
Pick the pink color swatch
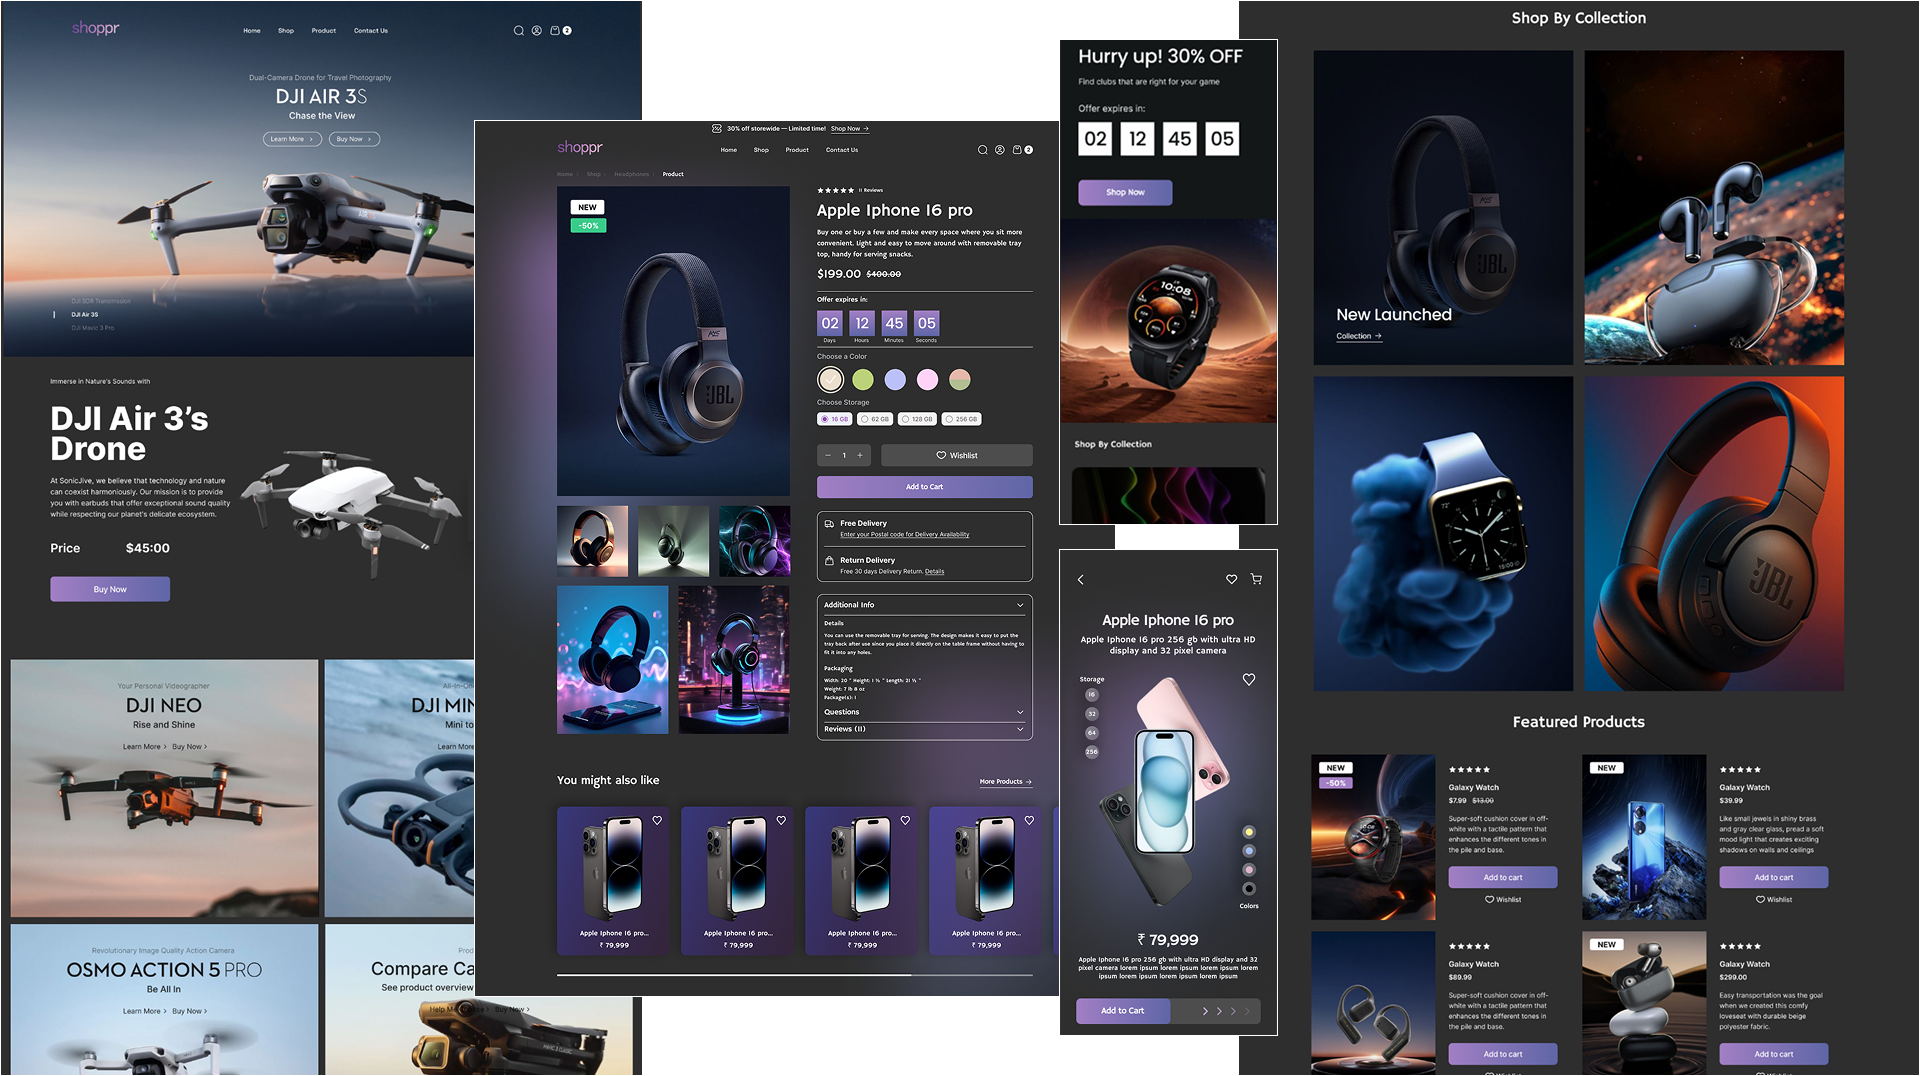[927, 380]
